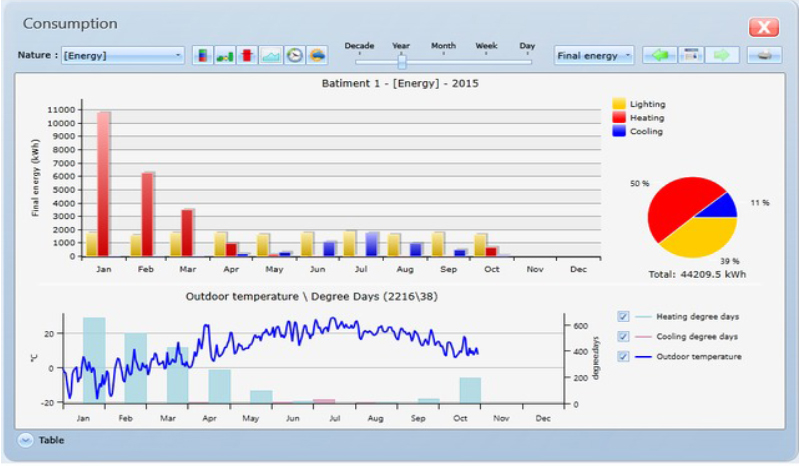Click the weather cloud and sun icon
This screenshot has width=800, height=466.
click(317, 56)
